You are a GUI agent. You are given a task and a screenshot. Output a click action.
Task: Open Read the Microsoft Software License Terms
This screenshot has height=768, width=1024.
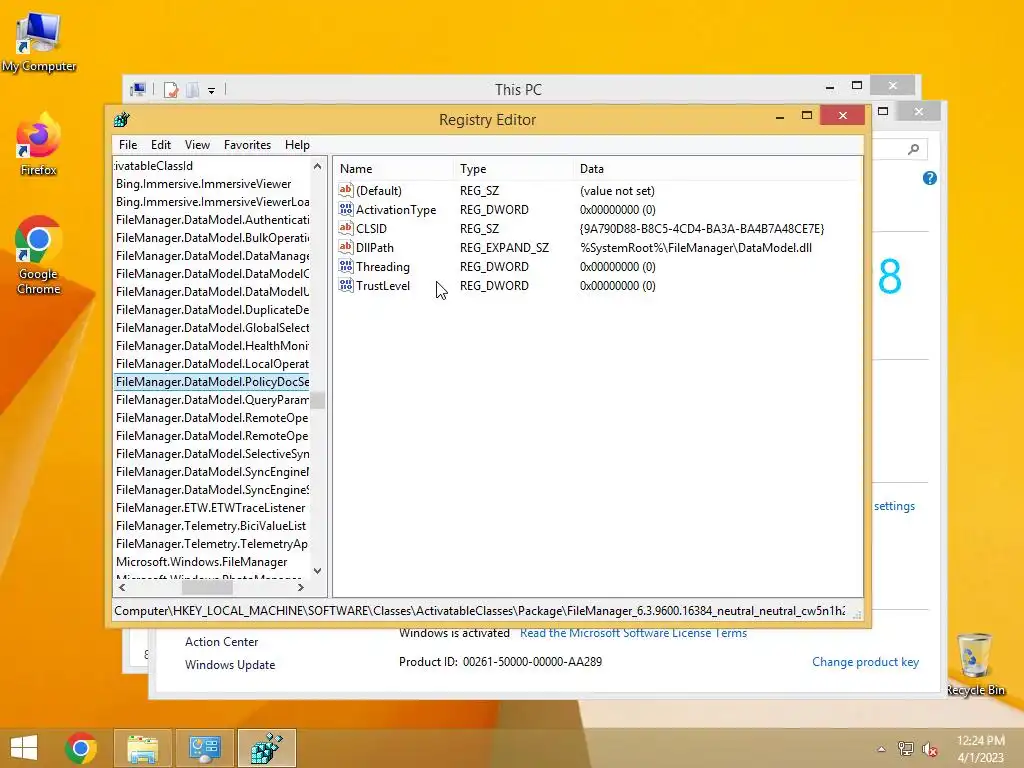[x=633, y=633]
